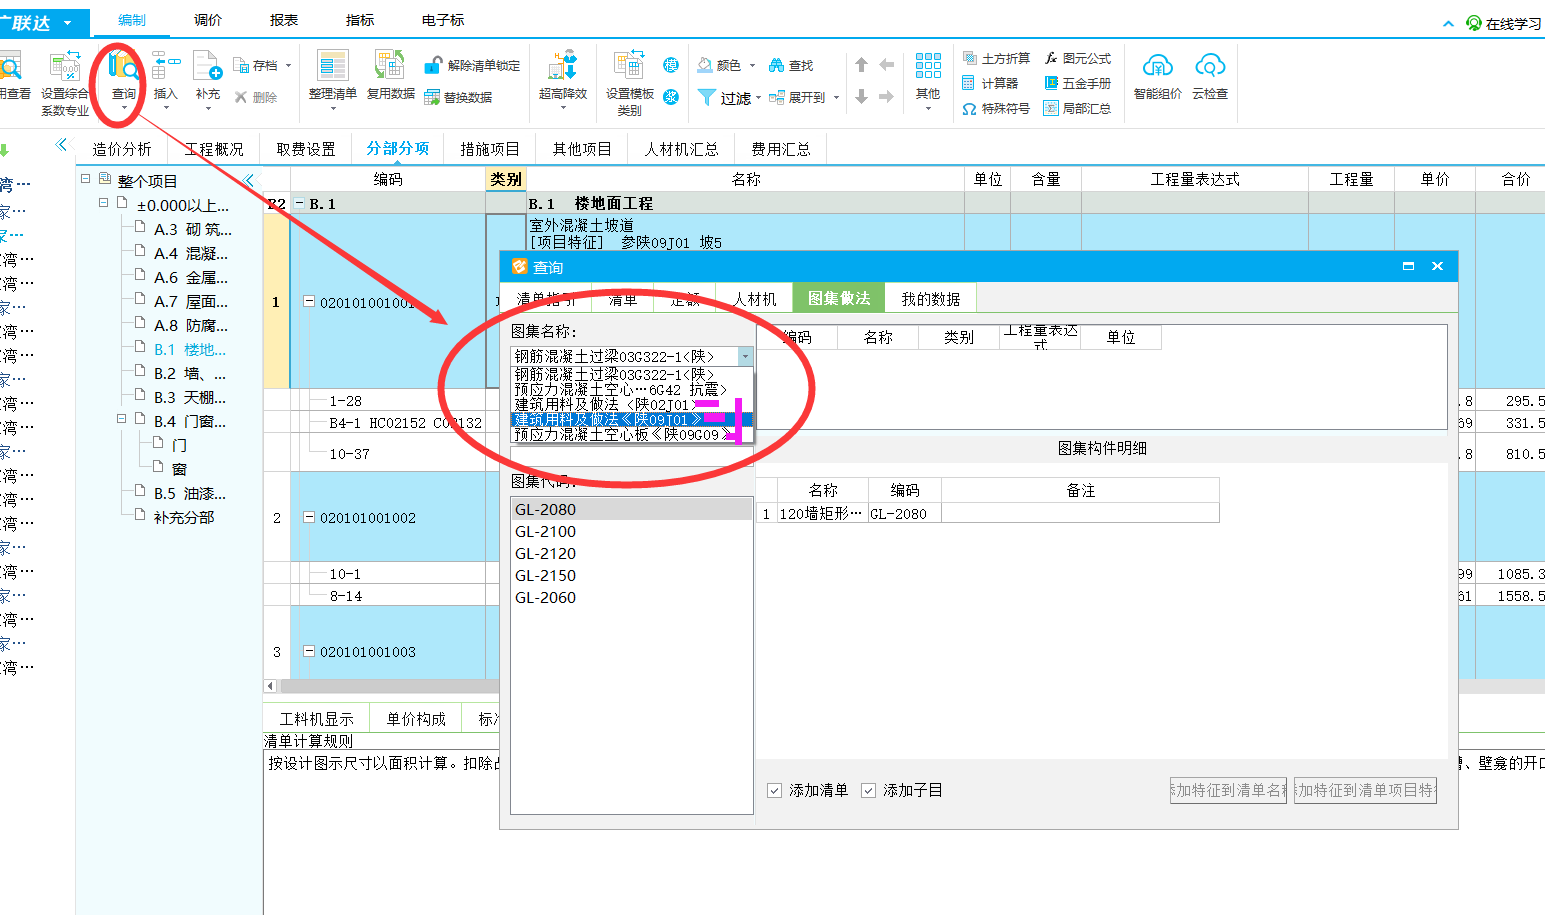Open 图元公式 (fx formula) tool
Screen dimensions: 1545x915
tap(1078, 58)
